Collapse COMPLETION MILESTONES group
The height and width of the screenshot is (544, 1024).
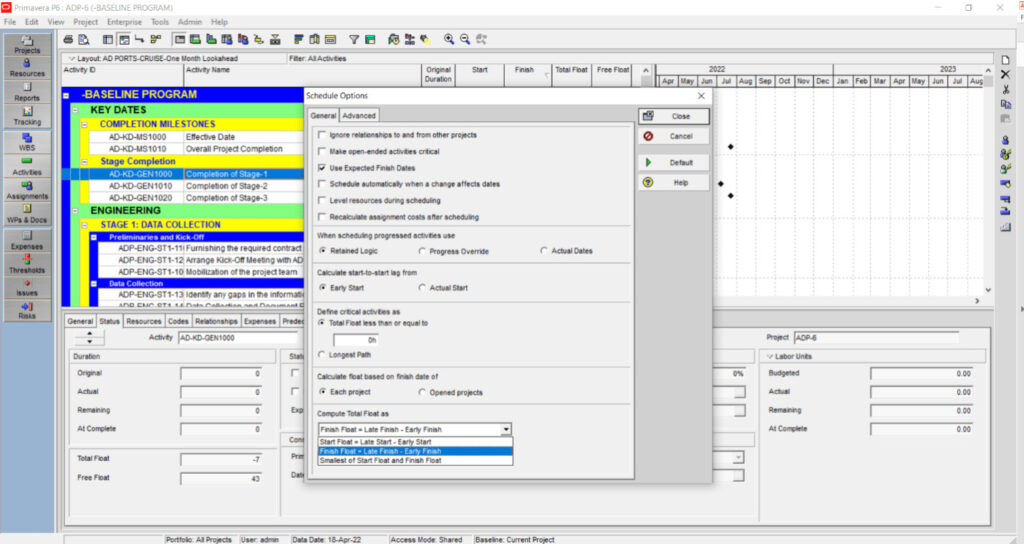point(84,124)
